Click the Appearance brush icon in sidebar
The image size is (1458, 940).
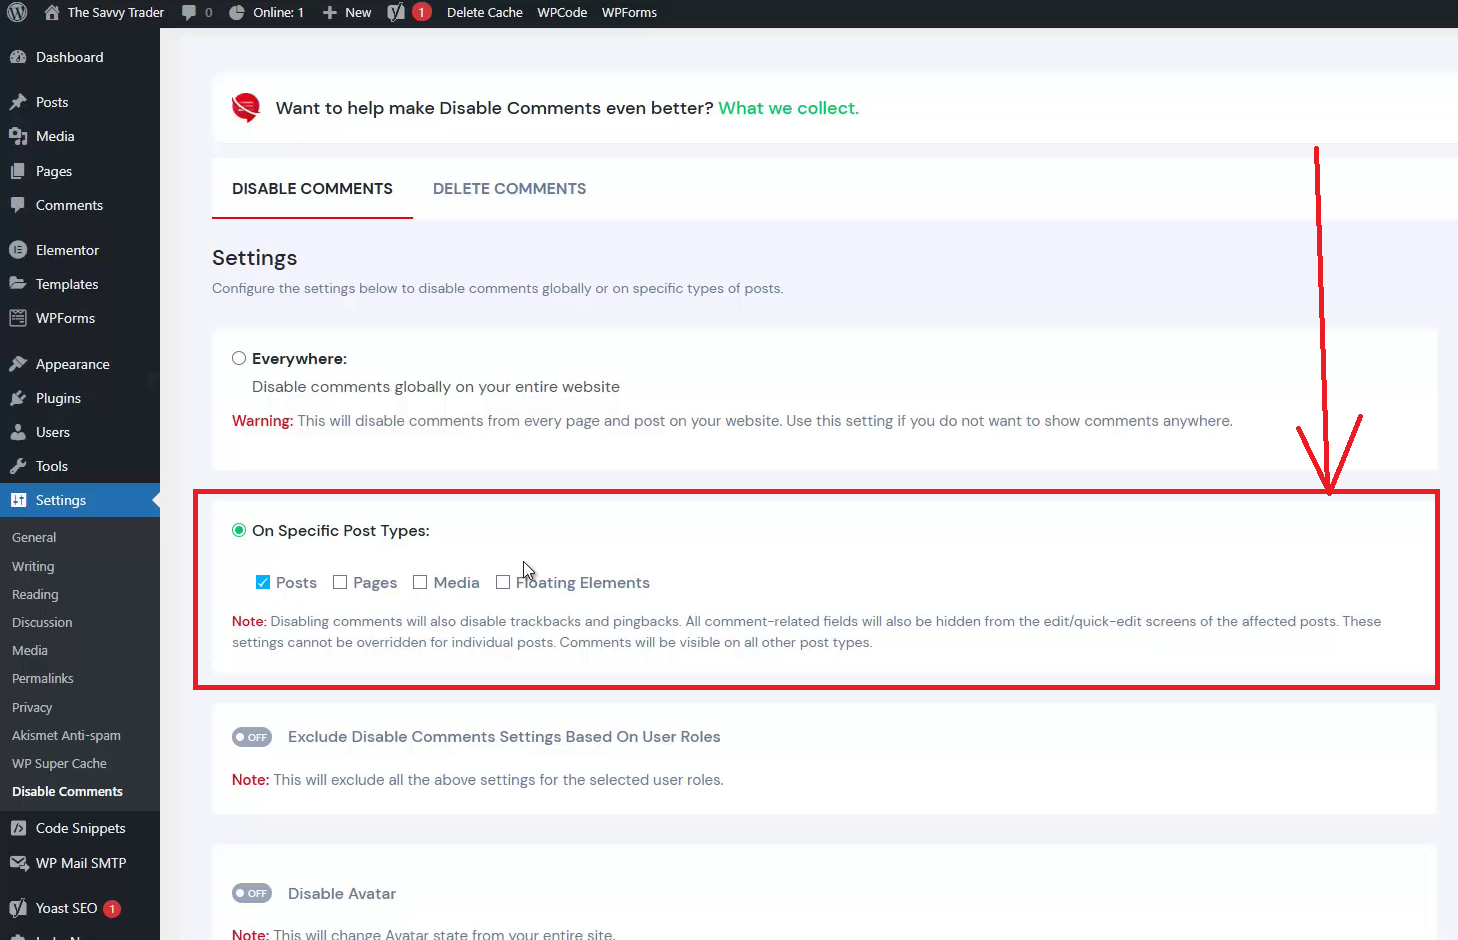[x=18, y=364]
